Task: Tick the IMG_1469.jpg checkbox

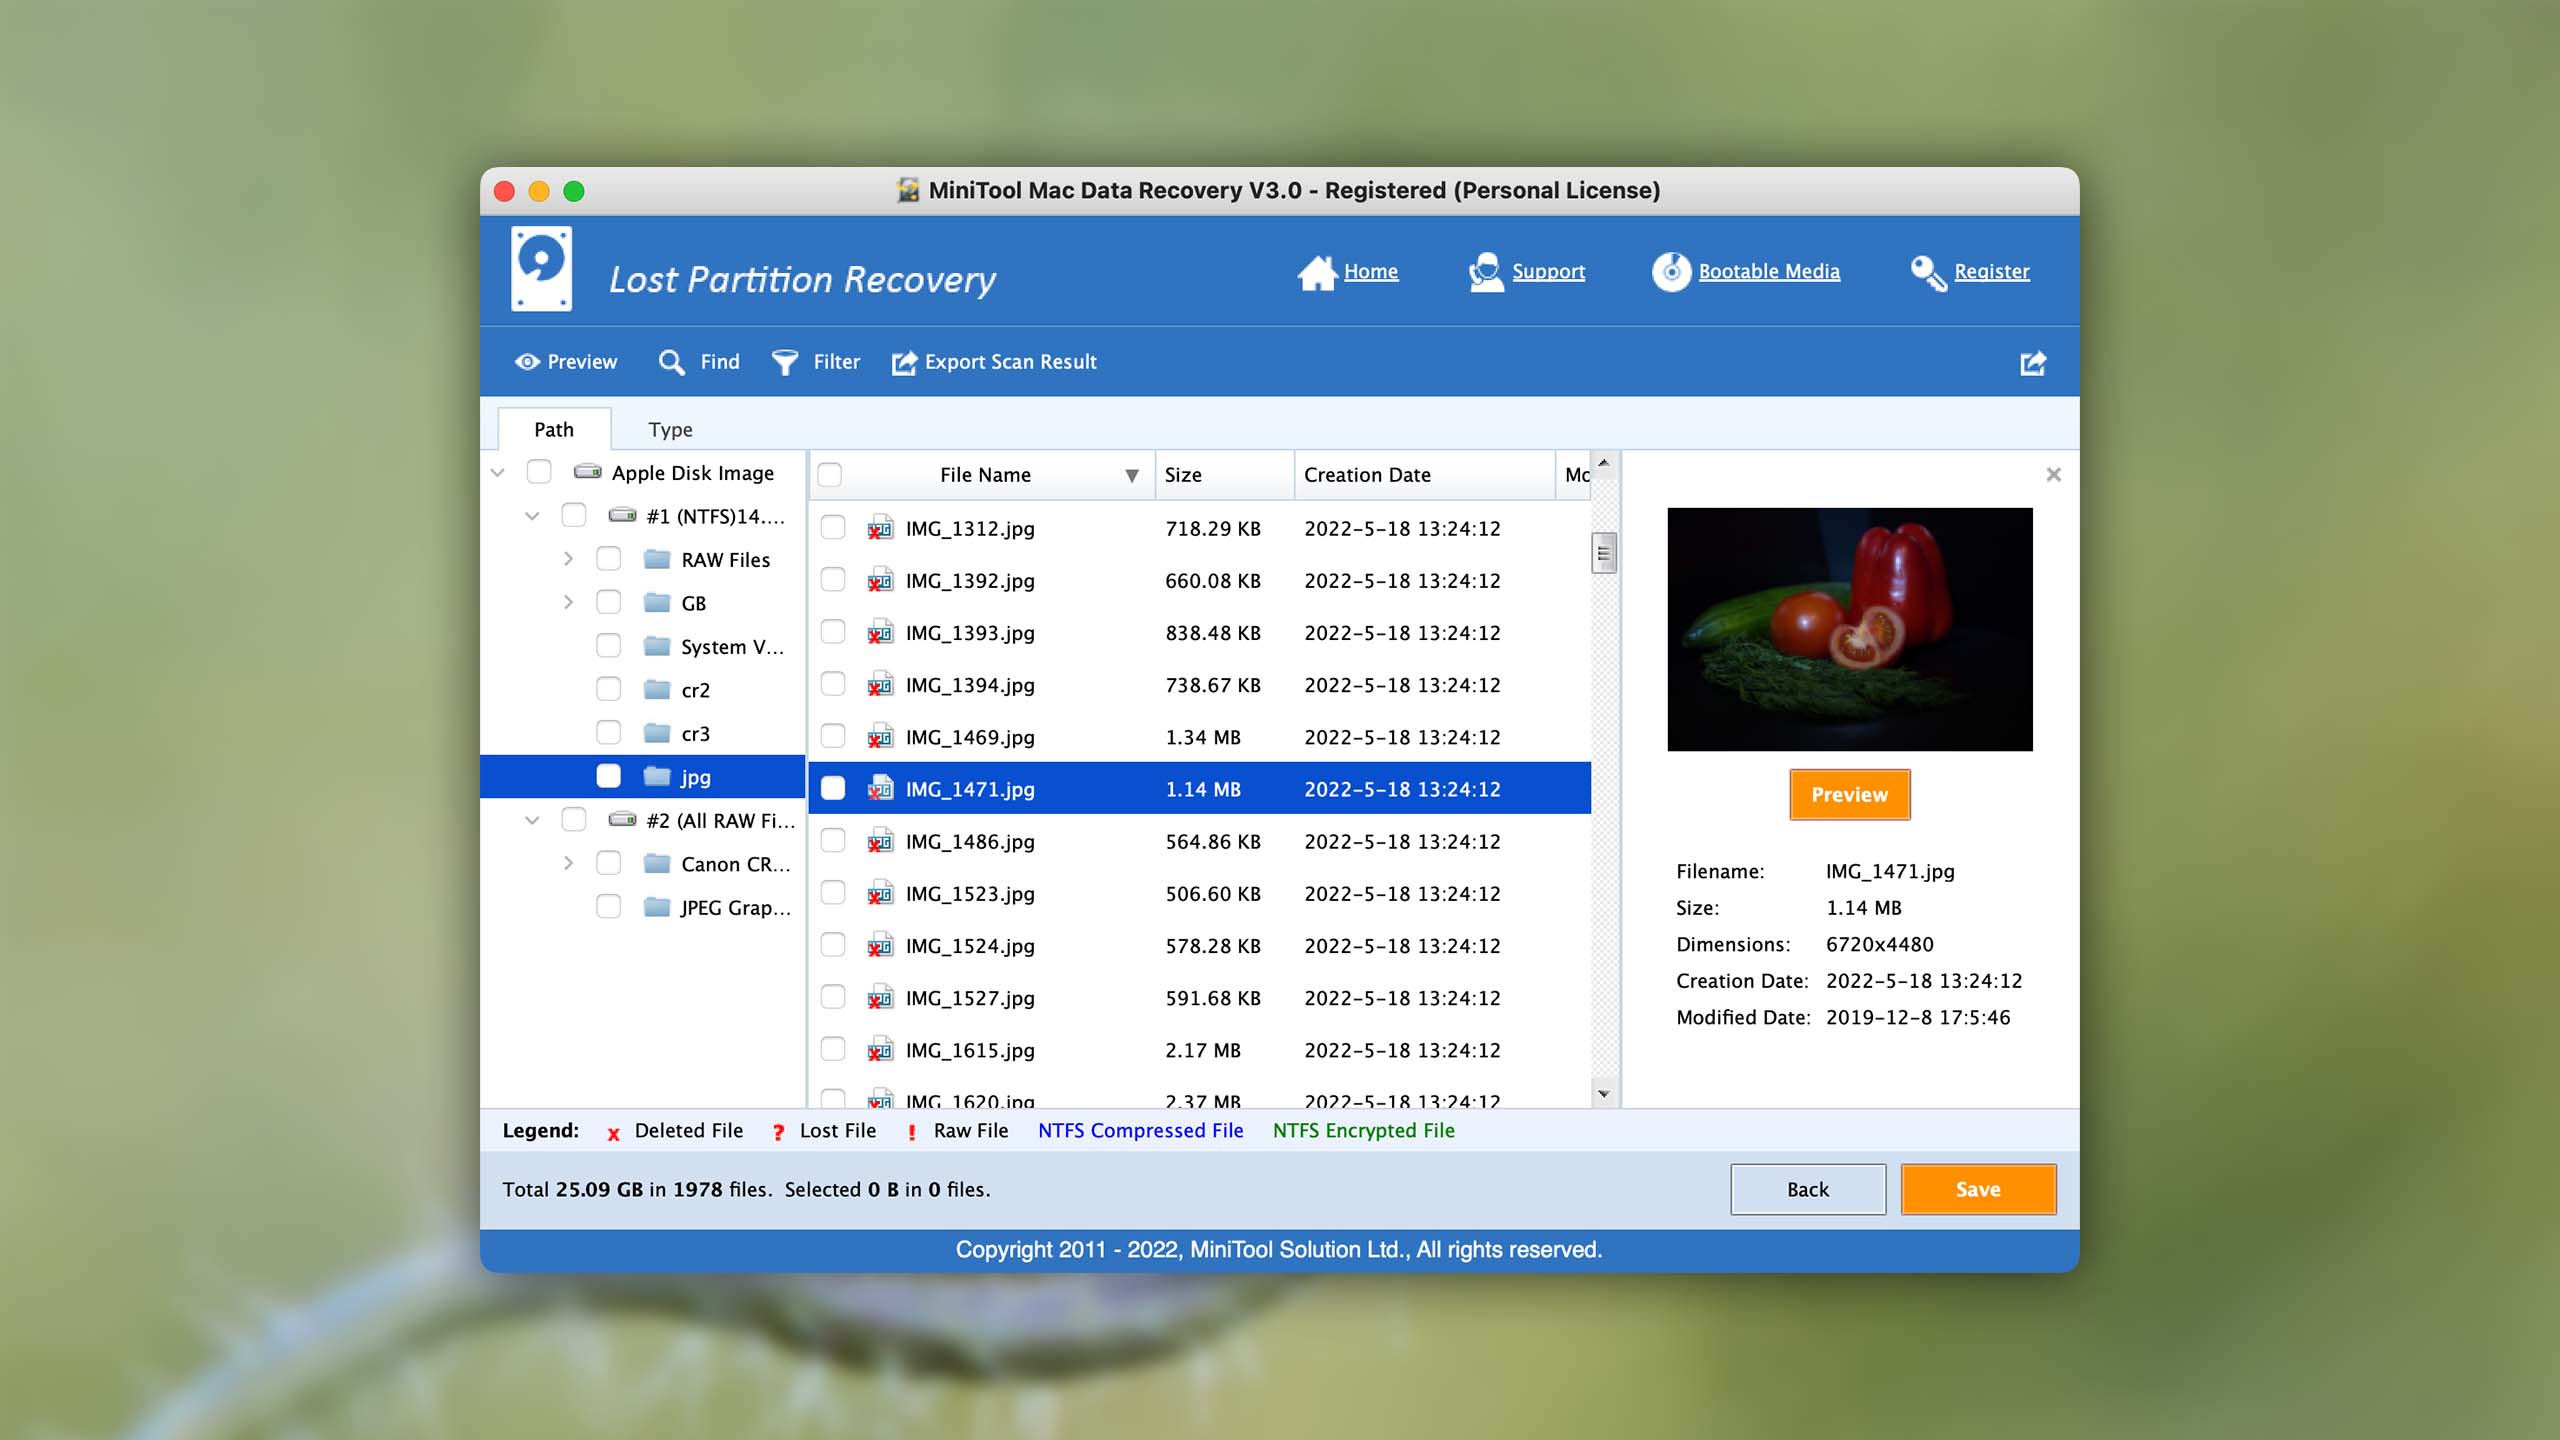Action: click(x=832, y=737)
